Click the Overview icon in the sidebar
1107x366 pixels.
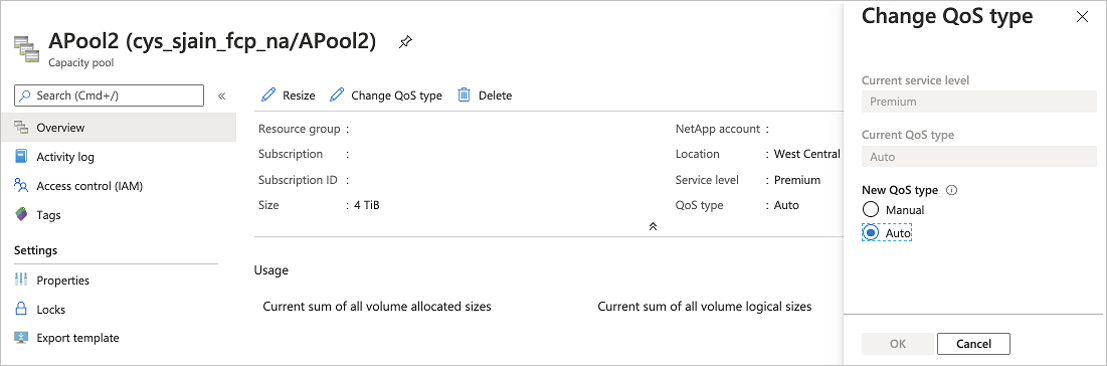tap(21, 128)
